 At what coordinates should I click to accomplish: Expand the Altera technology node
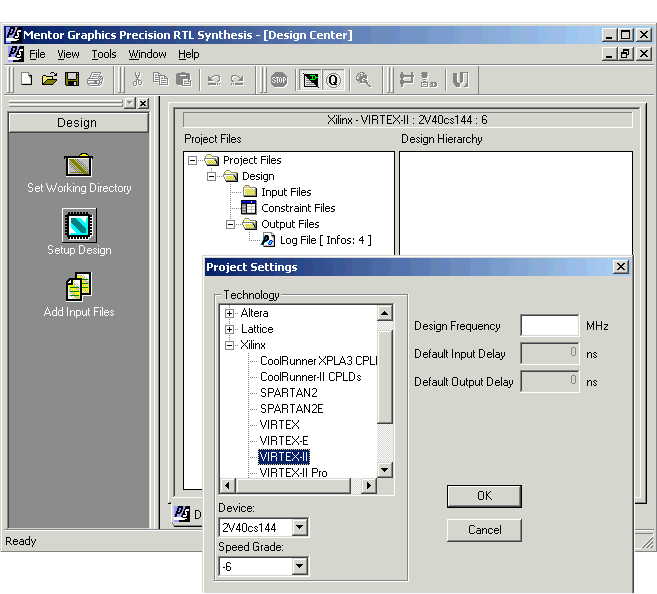click(229, 313)
